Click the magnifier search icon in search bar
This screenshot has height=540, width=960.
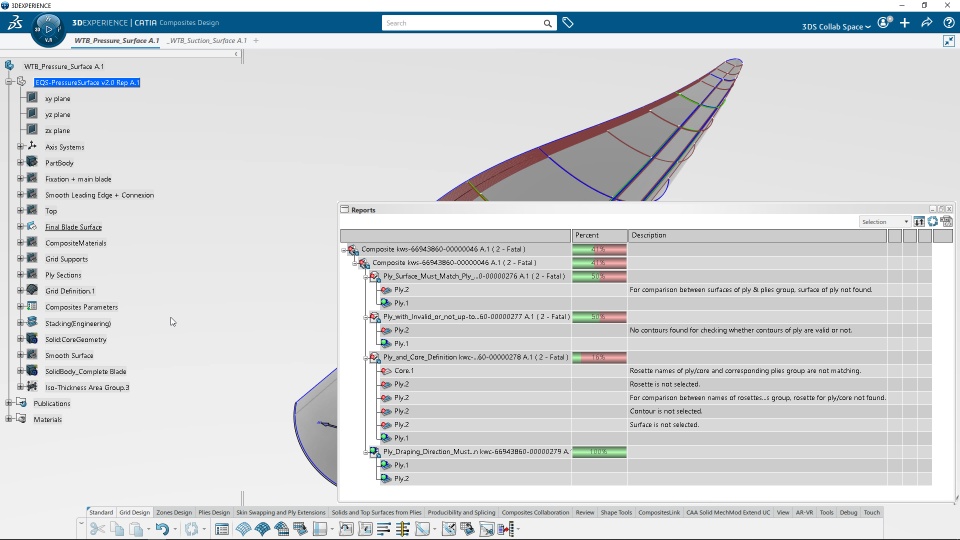point(547,23)
